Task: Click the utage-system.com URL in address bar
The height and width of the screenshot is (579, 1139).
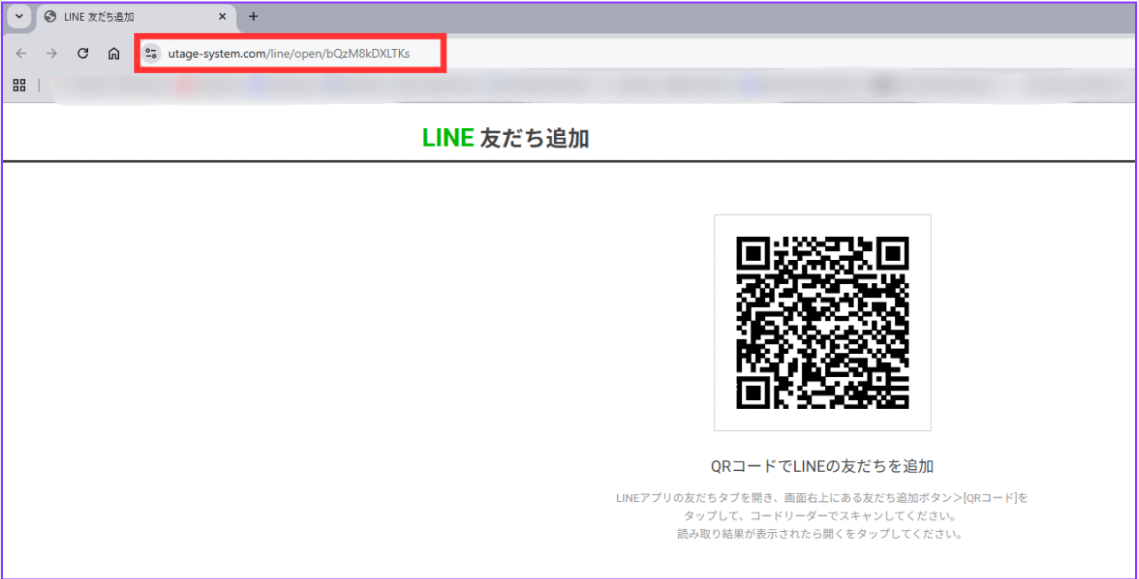Action: [288, 53]
